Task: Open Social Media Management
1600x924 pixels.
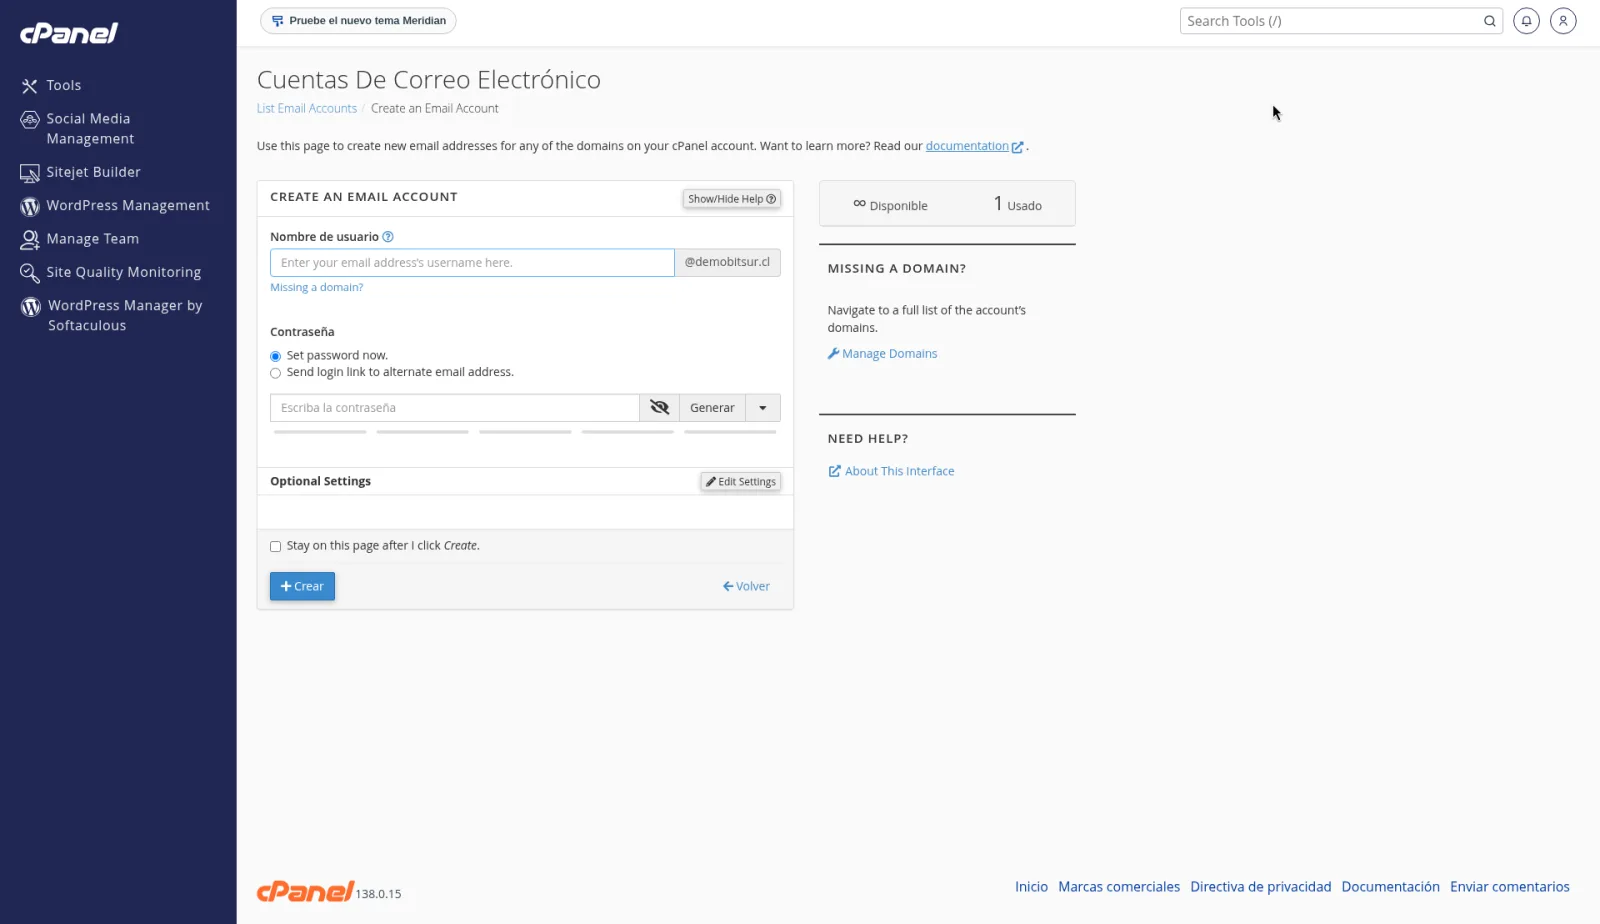Action: coord(90,129)
